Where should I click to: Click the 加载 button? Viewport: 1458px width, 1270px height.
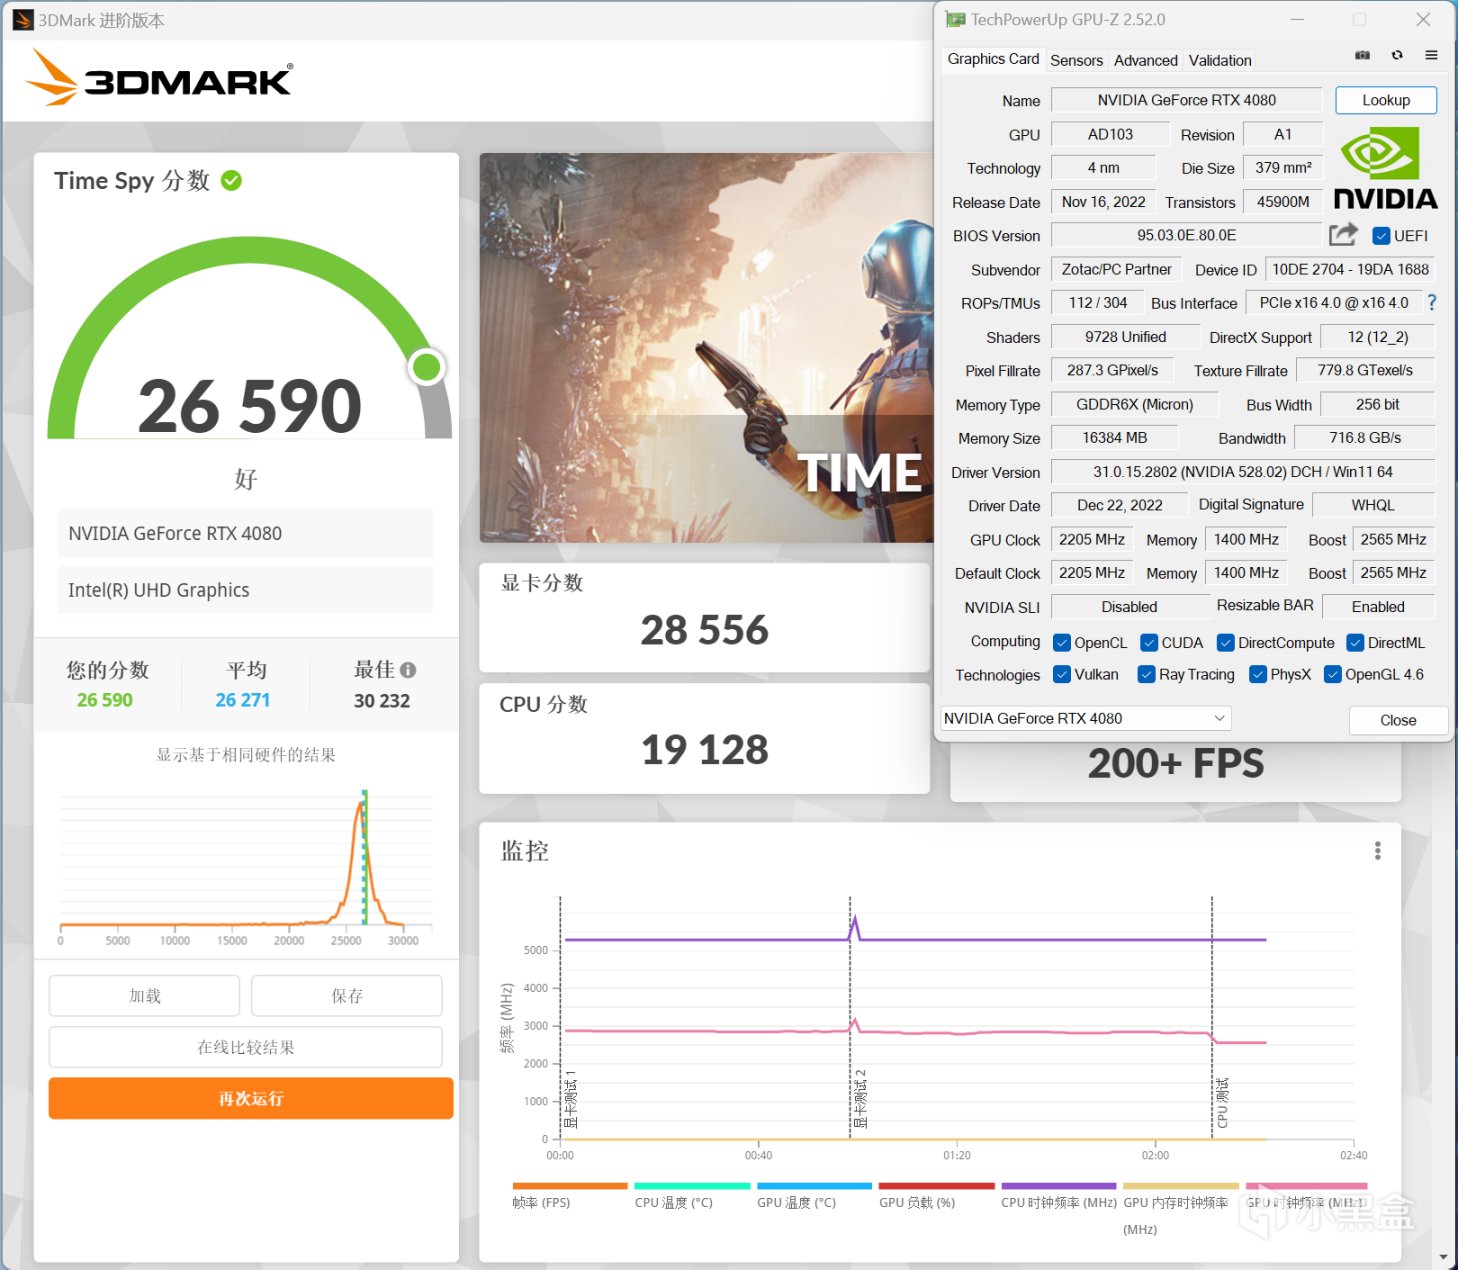click(145, 996)
